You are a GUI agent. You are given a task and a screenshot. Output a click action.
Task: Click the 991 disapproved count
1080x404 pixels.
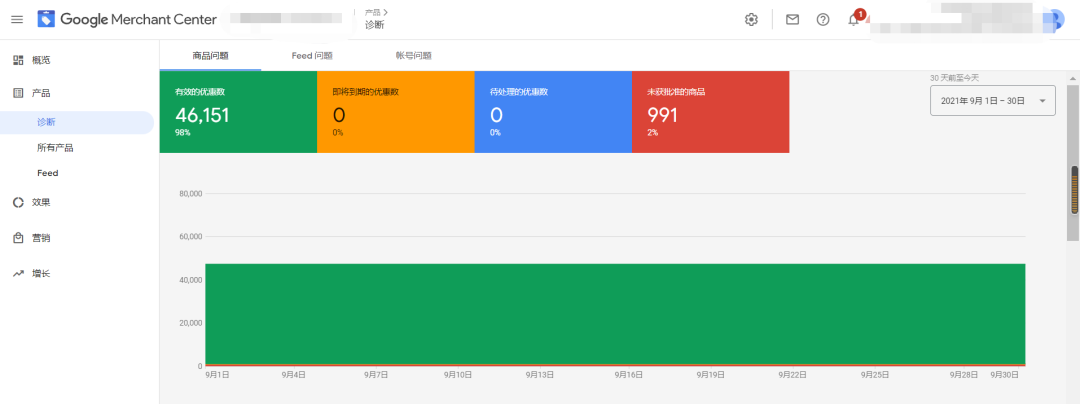click(x=663, y=115)
